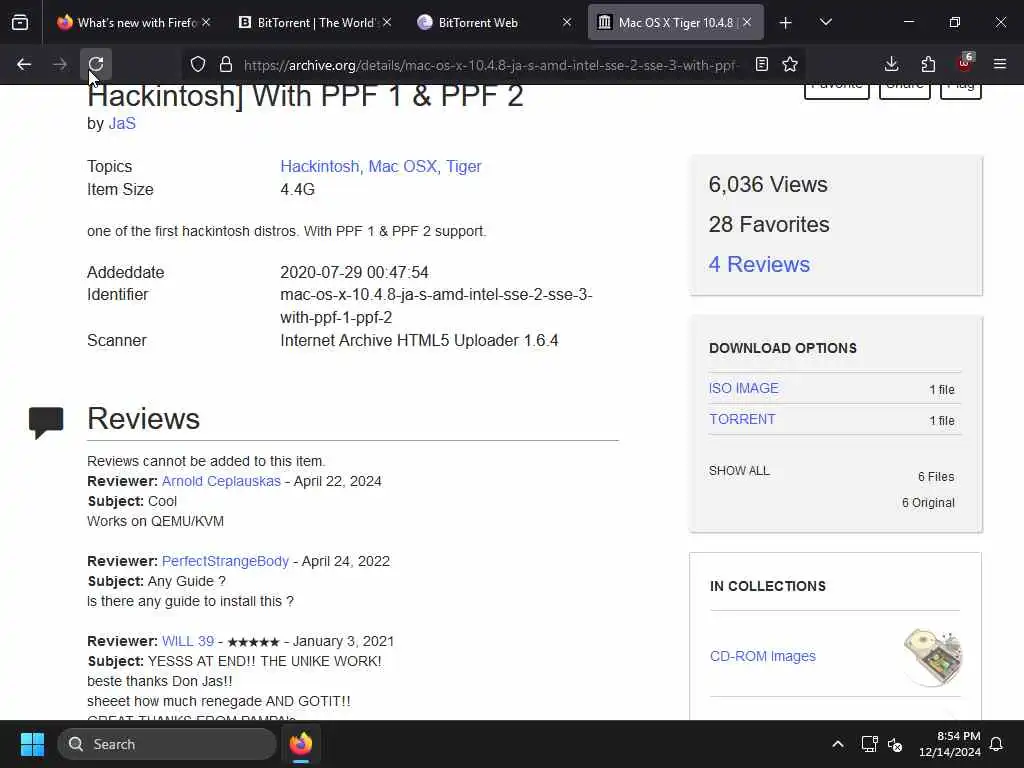The image size is (1024, 768).
Task: Select the Mac OS X Tiger 10.4.8 tab
Action: [676, 22]
